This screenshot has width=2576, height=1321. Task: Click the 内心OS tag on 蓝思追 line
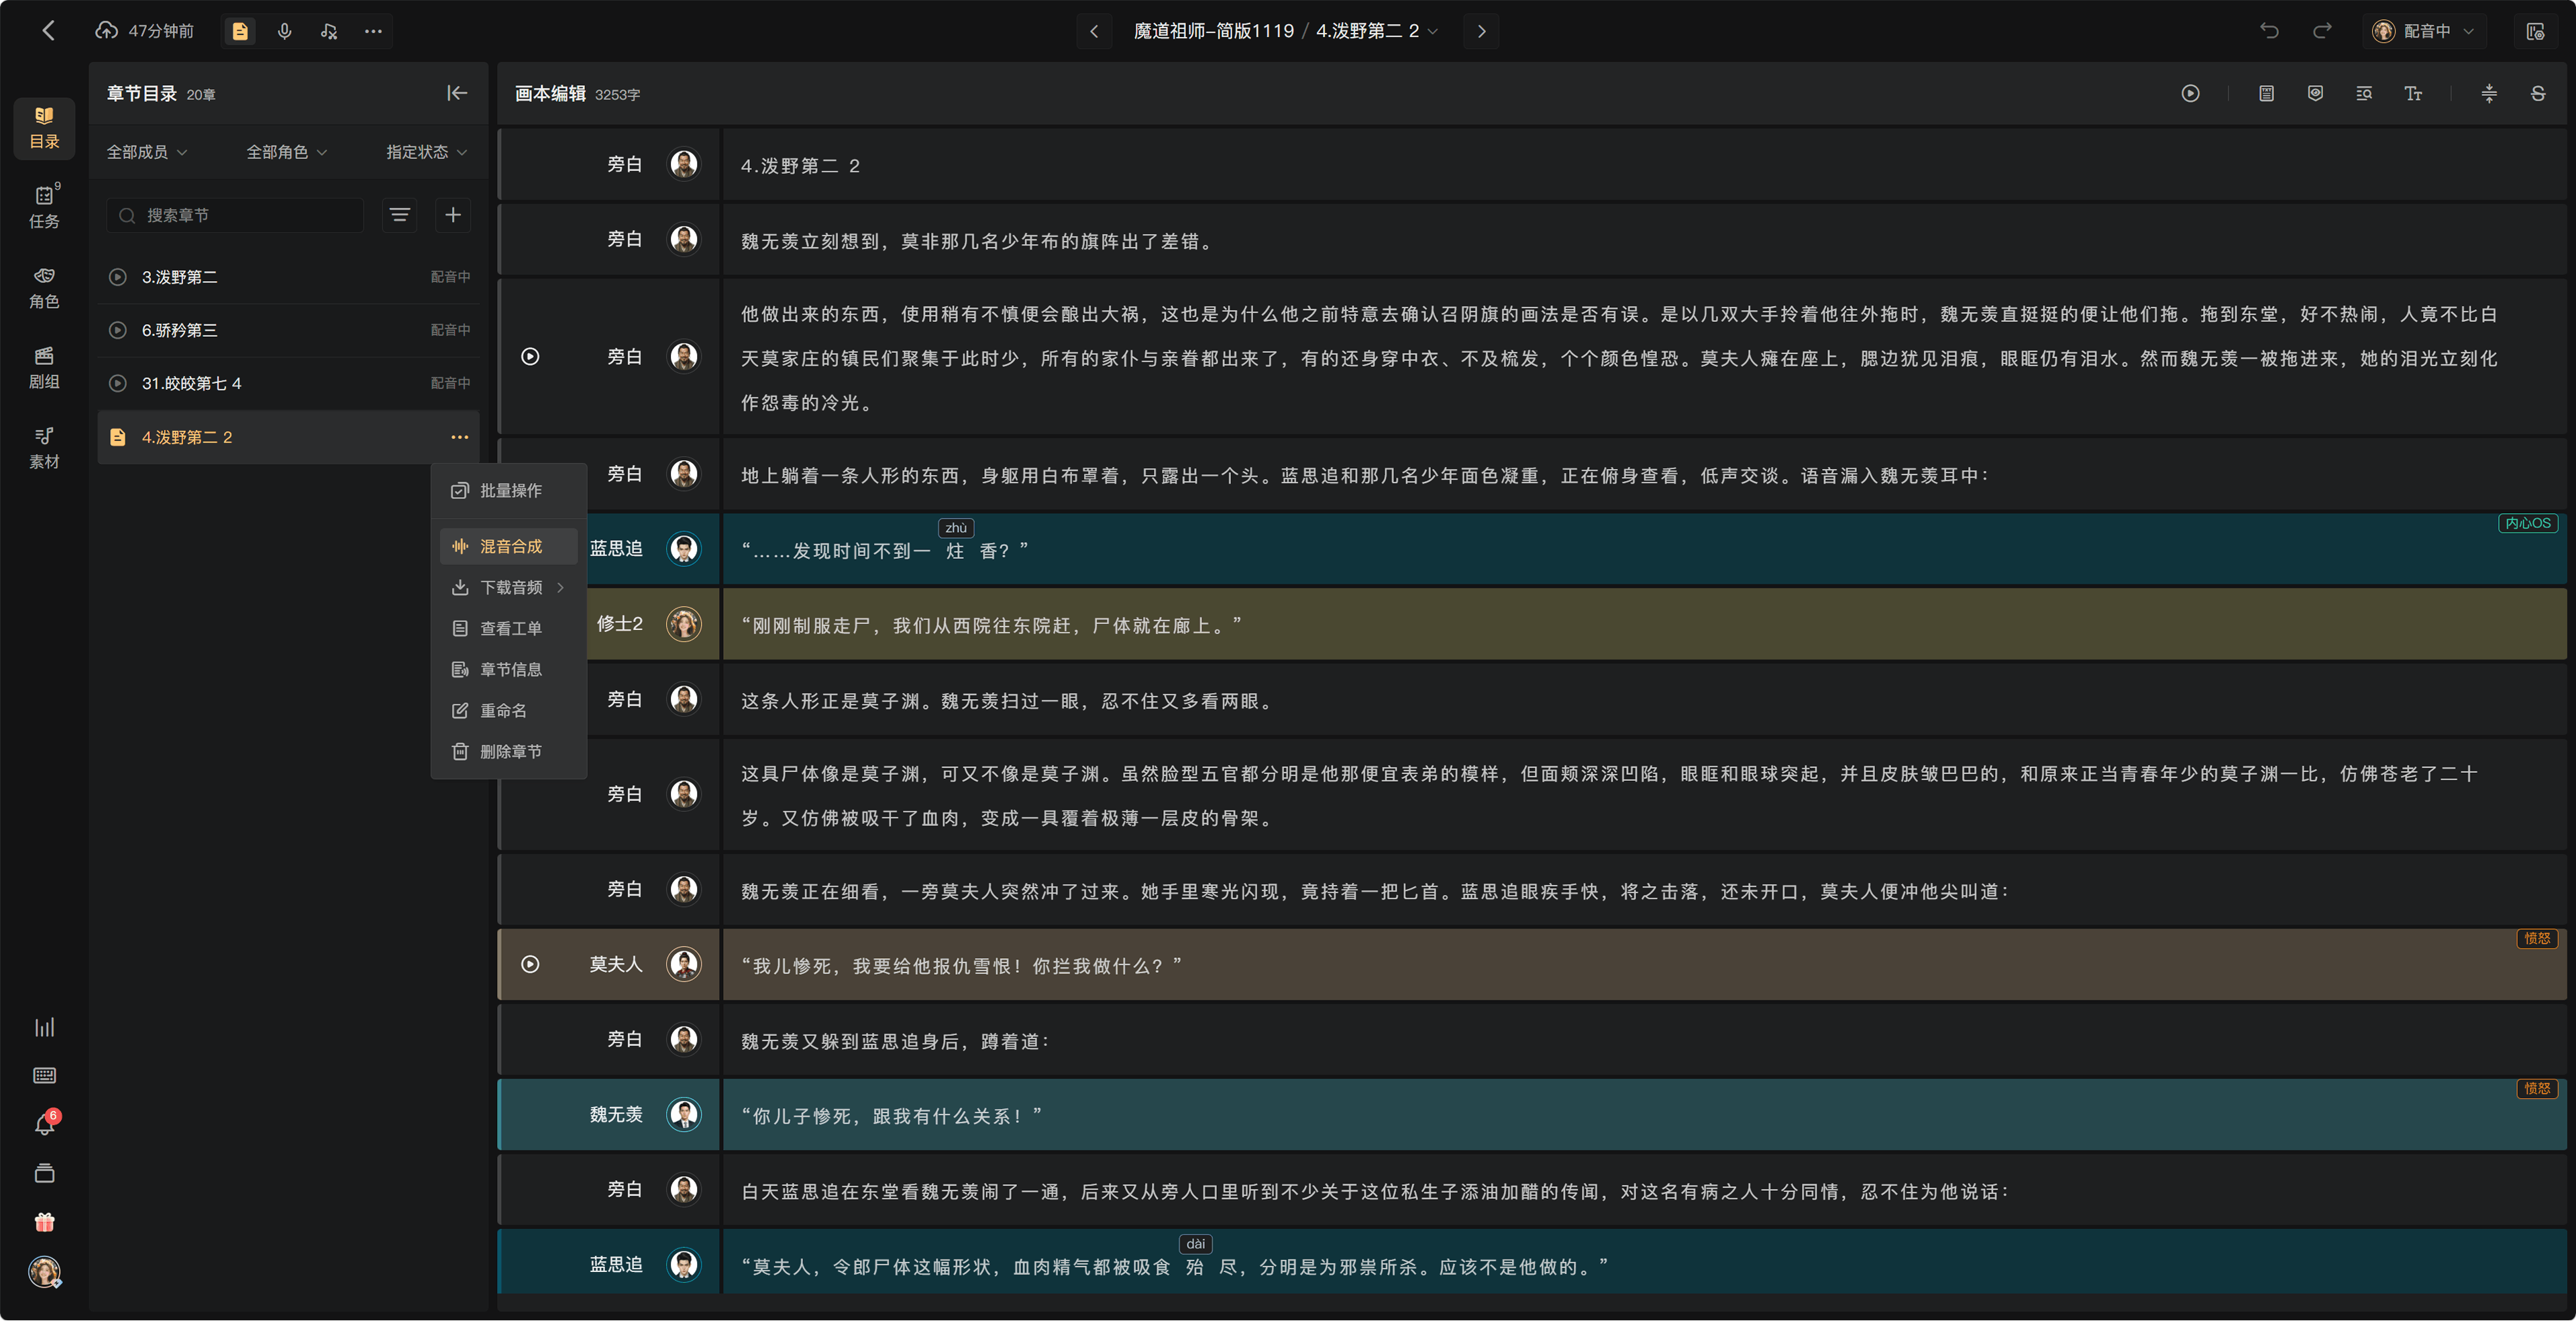point(2527,523)
